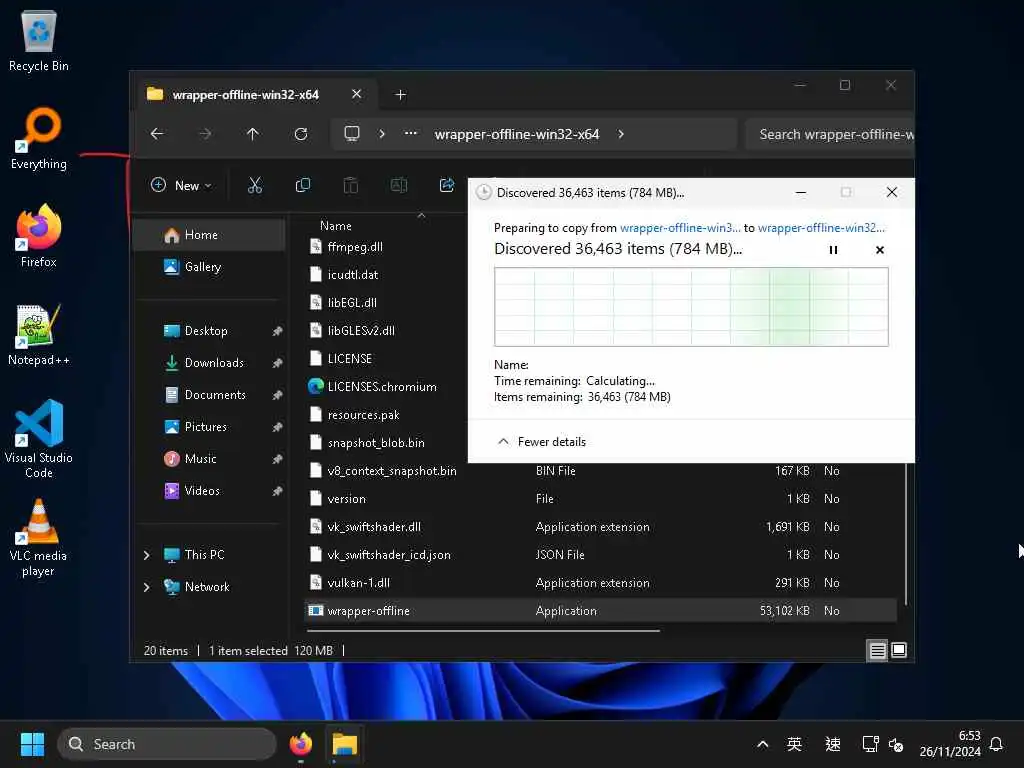This screenshot has height=768, width=1024.
Task: Open VLC media player desktop shortcut
Action: [x=39, y=538]
